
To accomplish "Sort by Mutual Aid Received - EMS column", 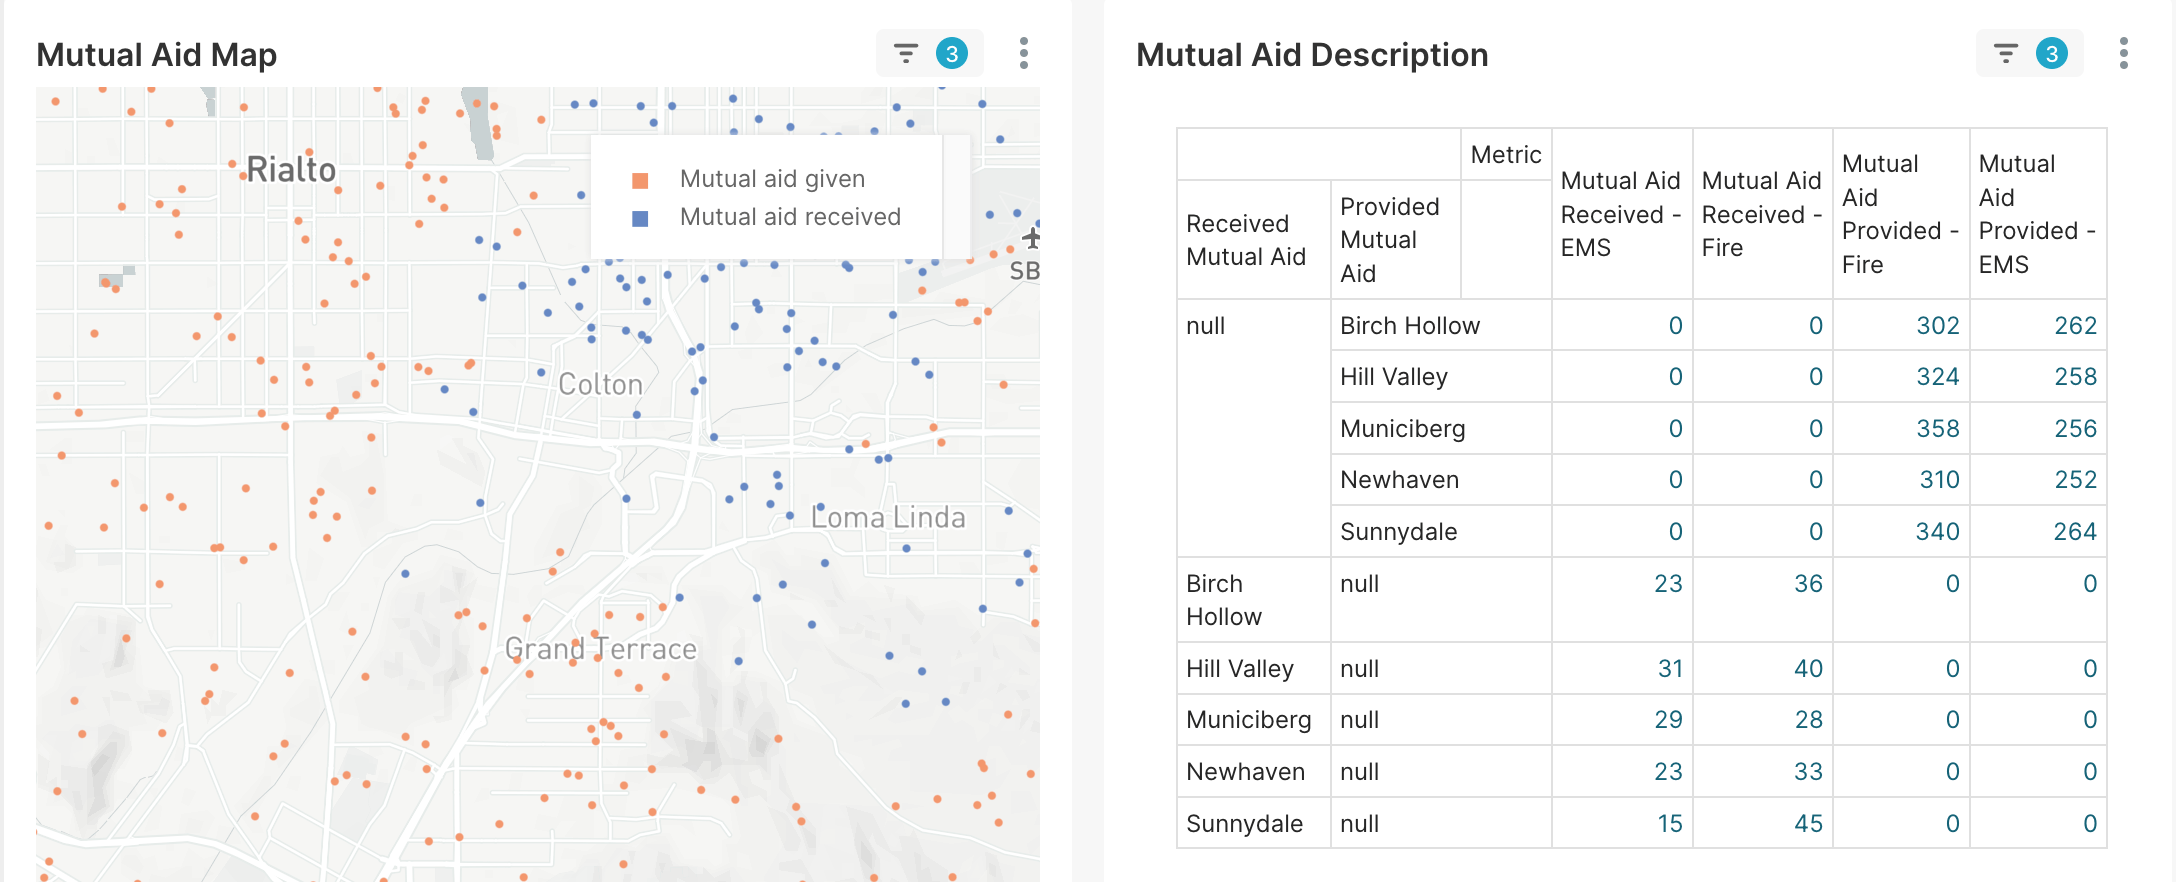I will tap(1619, 214).
